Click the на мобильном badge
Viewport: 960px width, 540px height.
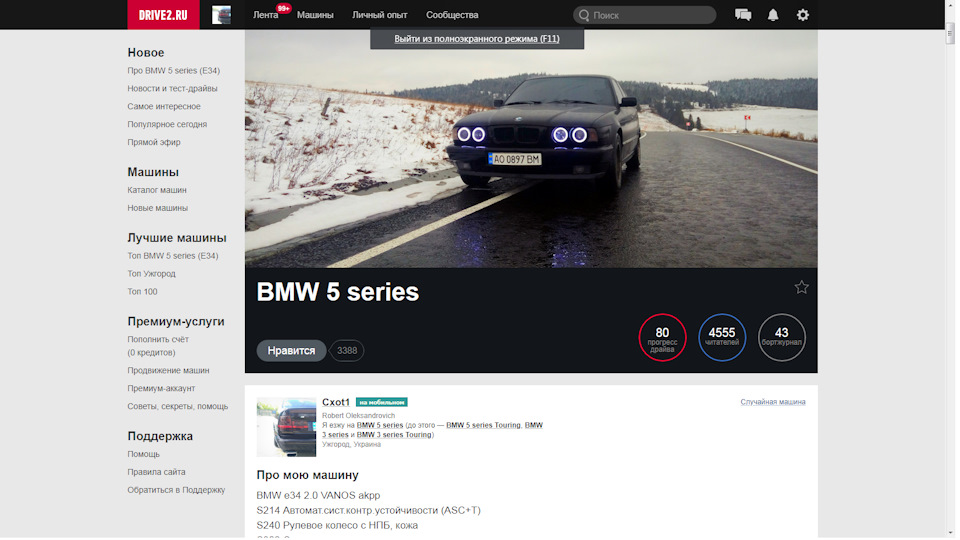tap(381, 402)
